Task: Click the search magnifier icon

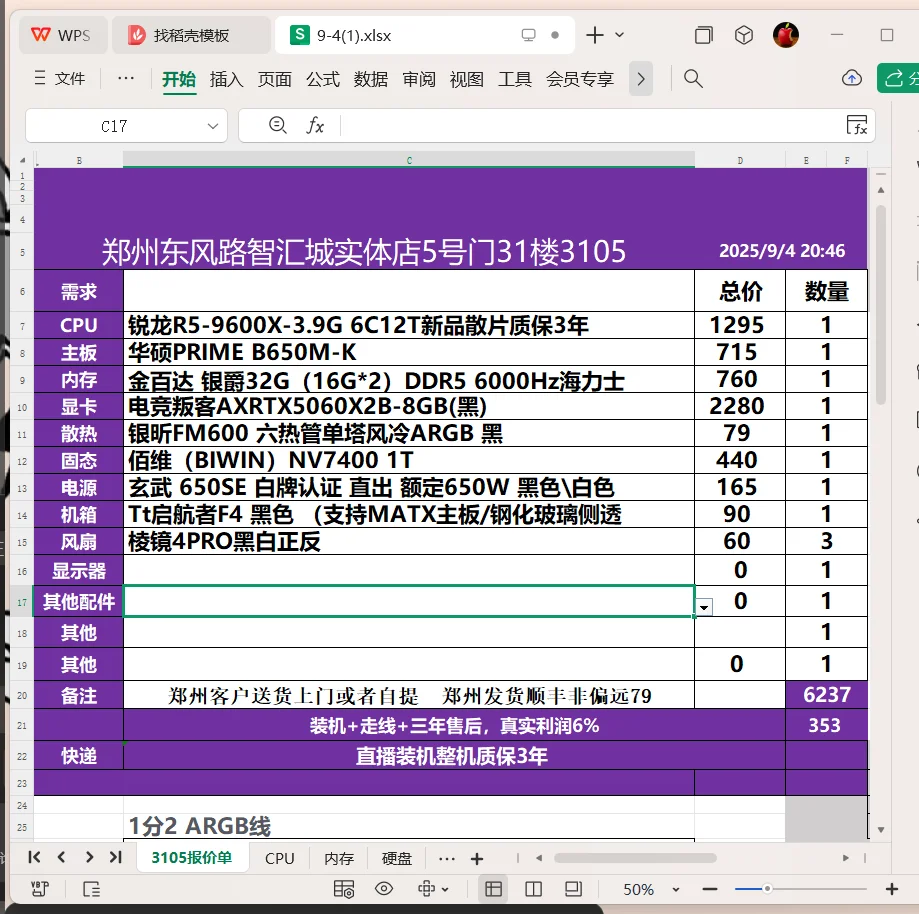Action: [x=693, y=79]
